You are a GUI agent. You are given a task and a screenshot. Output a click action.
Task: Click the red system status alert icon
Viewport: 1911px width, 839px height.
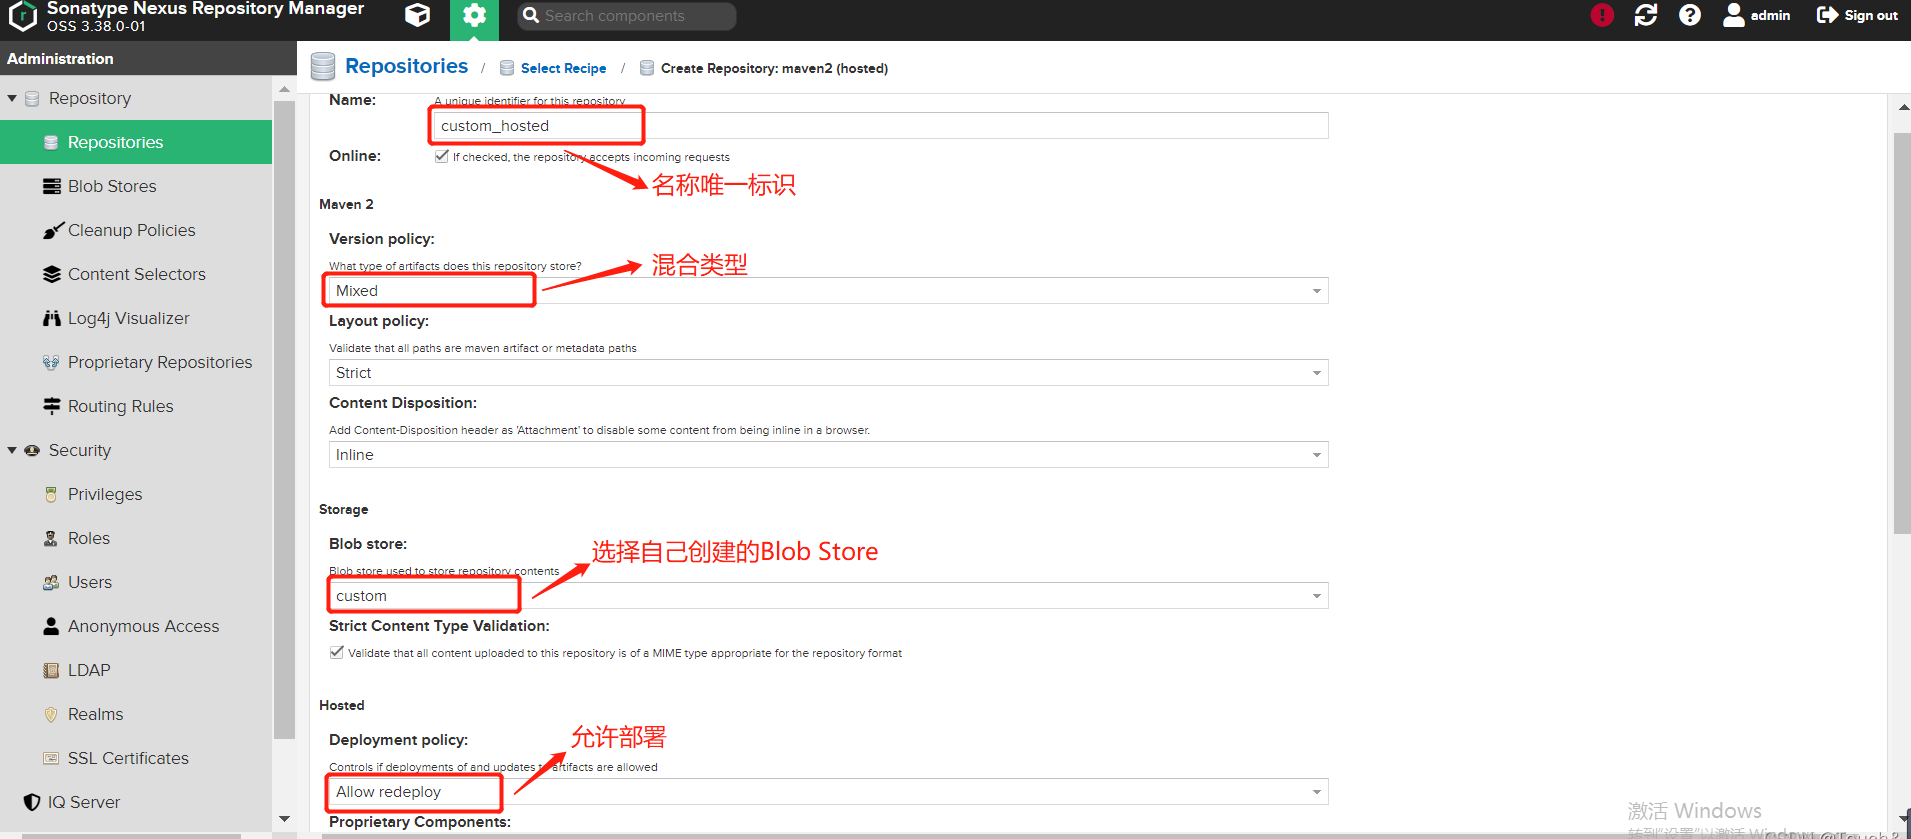point(1602,15)
